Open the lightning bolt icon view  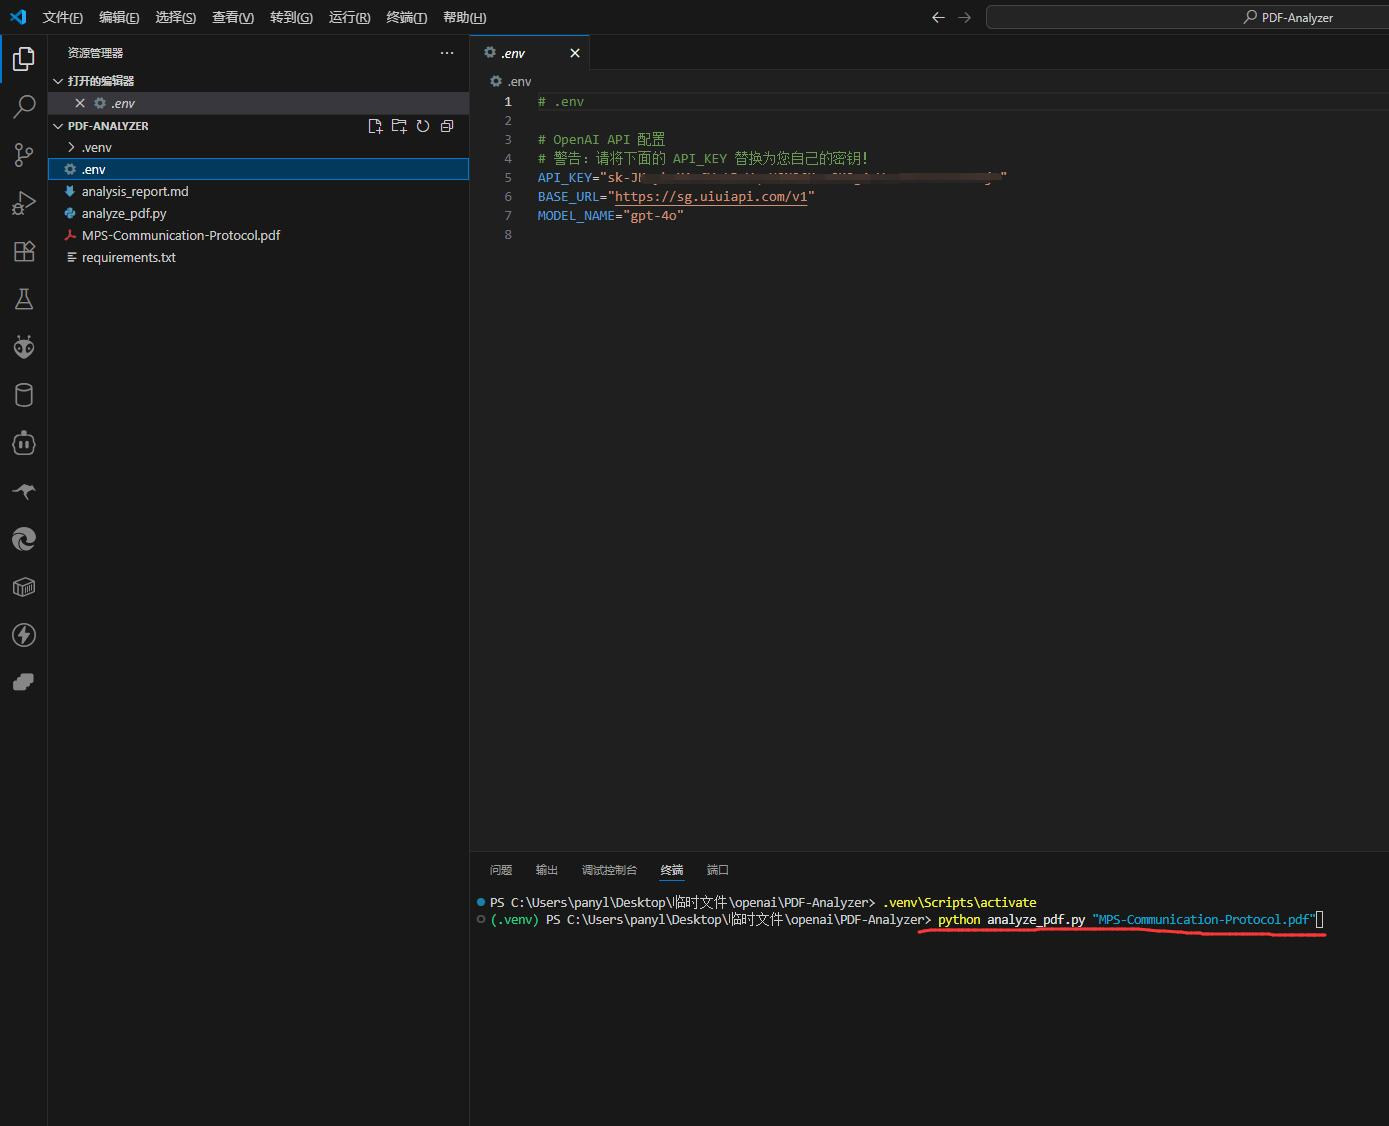click(24, 635)
